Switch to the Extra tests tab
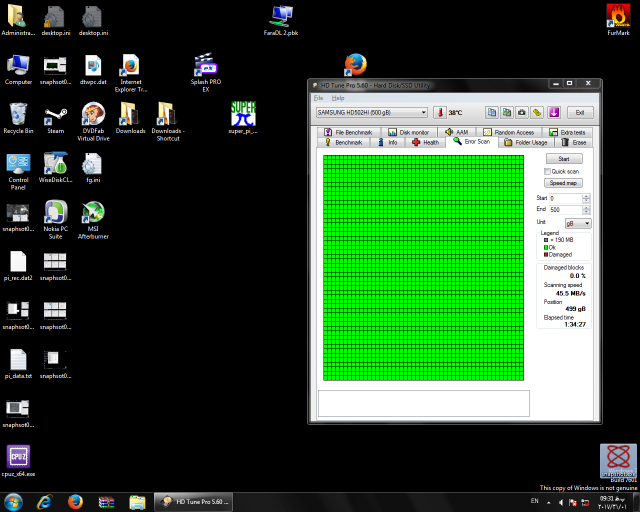 click(567, 132)
